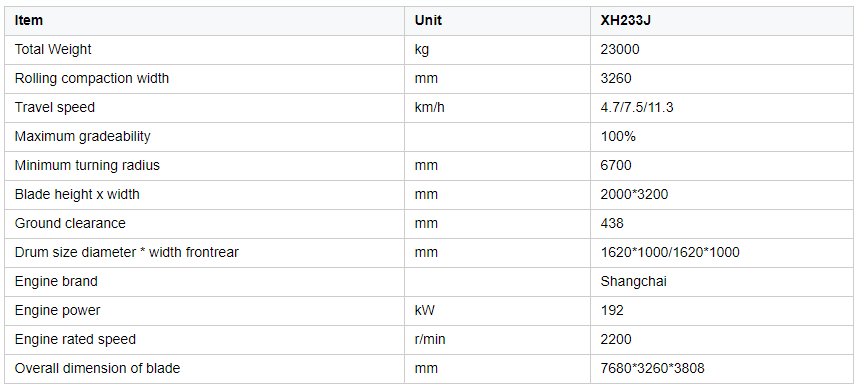This screenshot has height=390, width=859.
Task: Select the r/min unit cell
Action: point(430,340)
